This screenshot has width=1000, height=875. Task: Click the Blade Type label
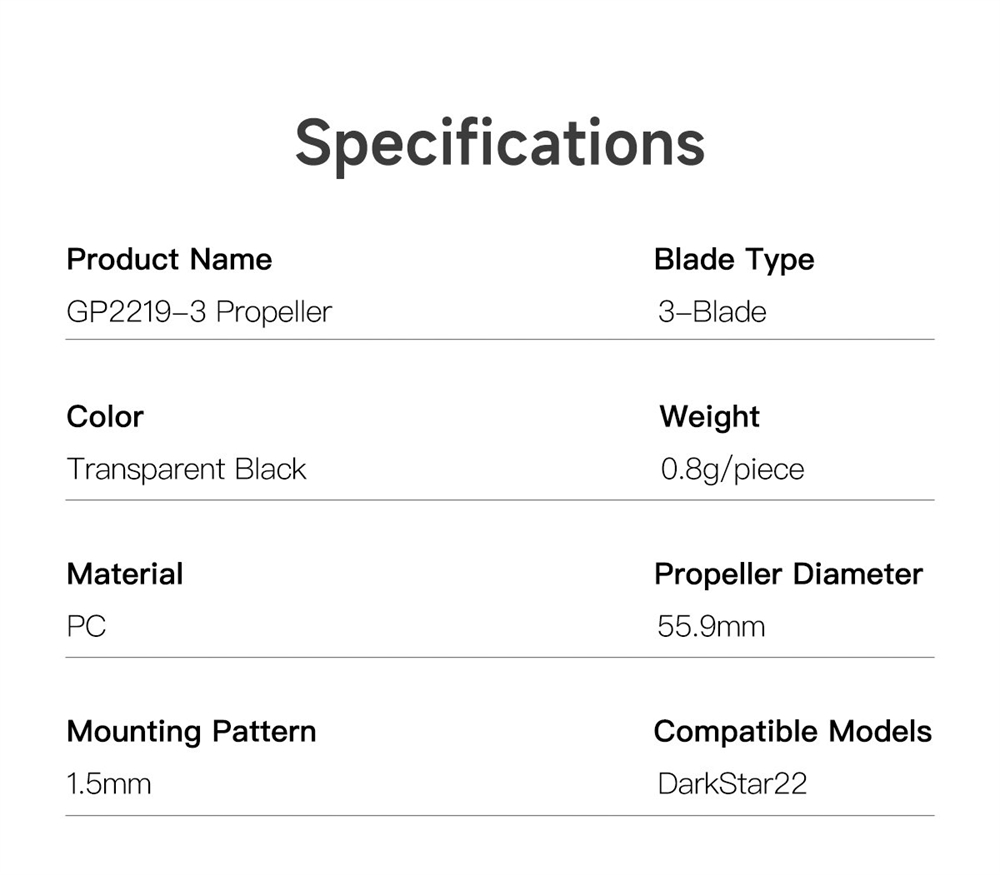coord(734,260)
